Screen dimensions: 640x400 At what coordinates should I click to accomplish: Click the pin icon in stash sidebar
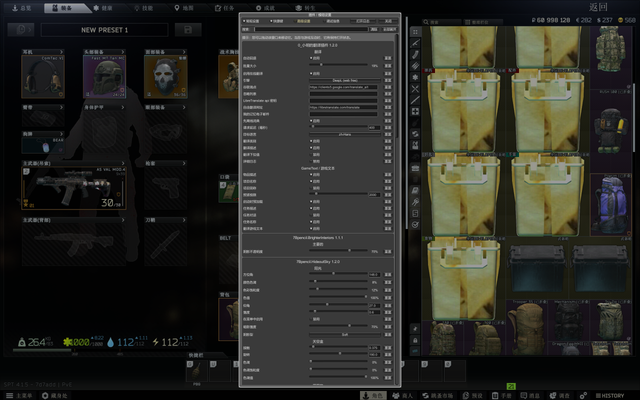tap(415, 329)
